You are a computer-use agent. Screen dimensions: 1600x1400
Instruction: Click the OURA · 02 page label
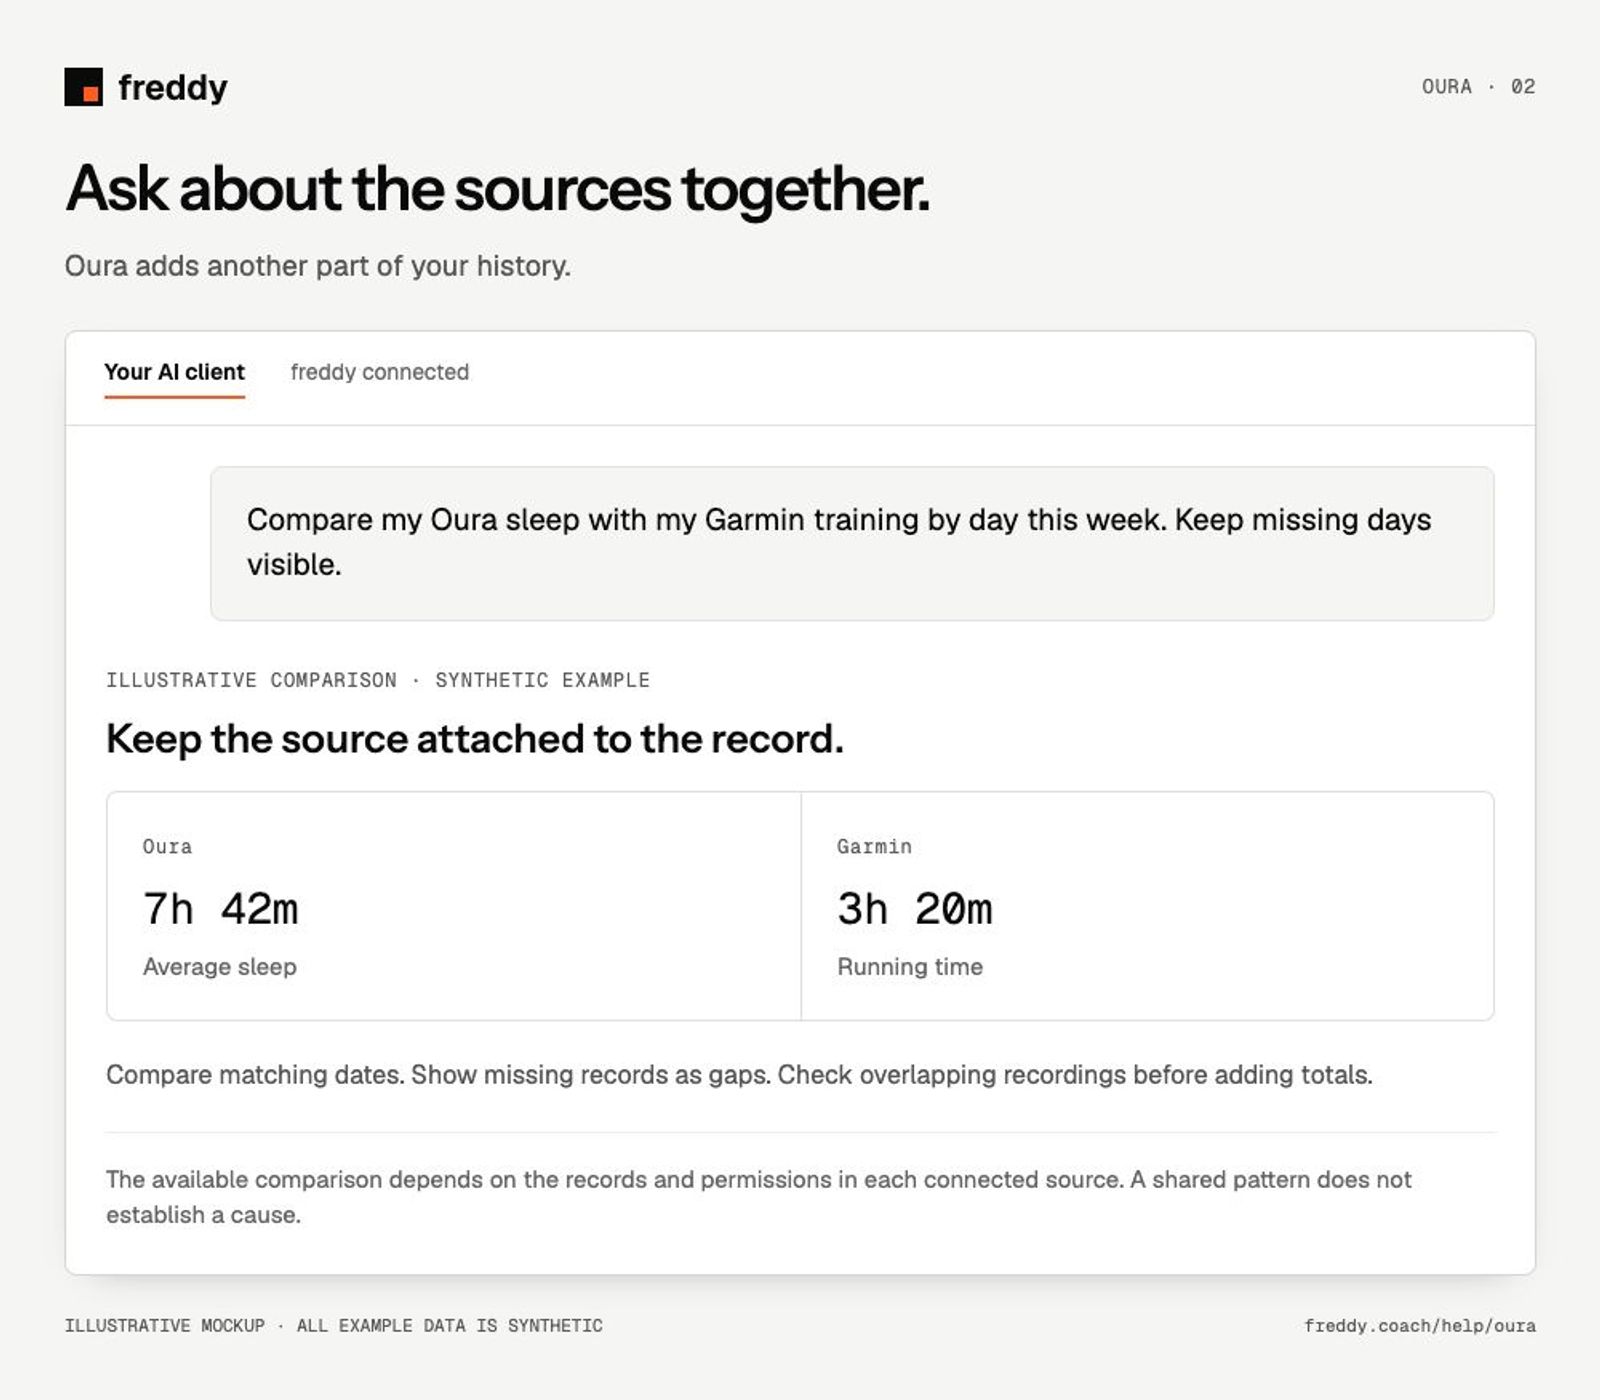pos(1478,87)
